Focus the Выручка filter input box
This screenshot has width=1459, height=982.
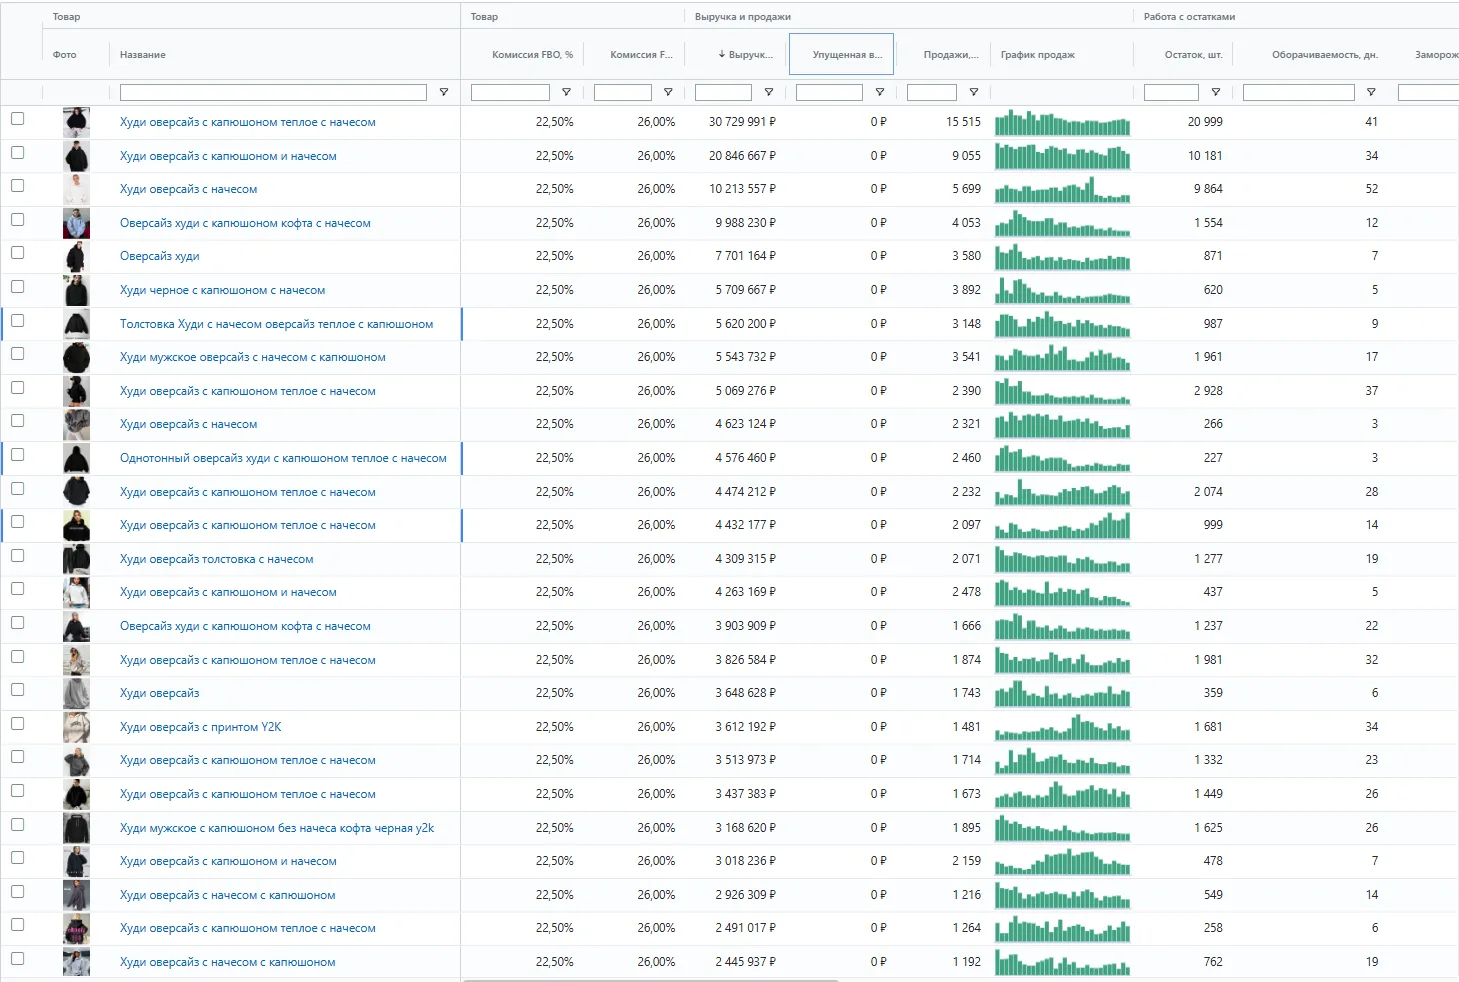click(x=723, y=92)
